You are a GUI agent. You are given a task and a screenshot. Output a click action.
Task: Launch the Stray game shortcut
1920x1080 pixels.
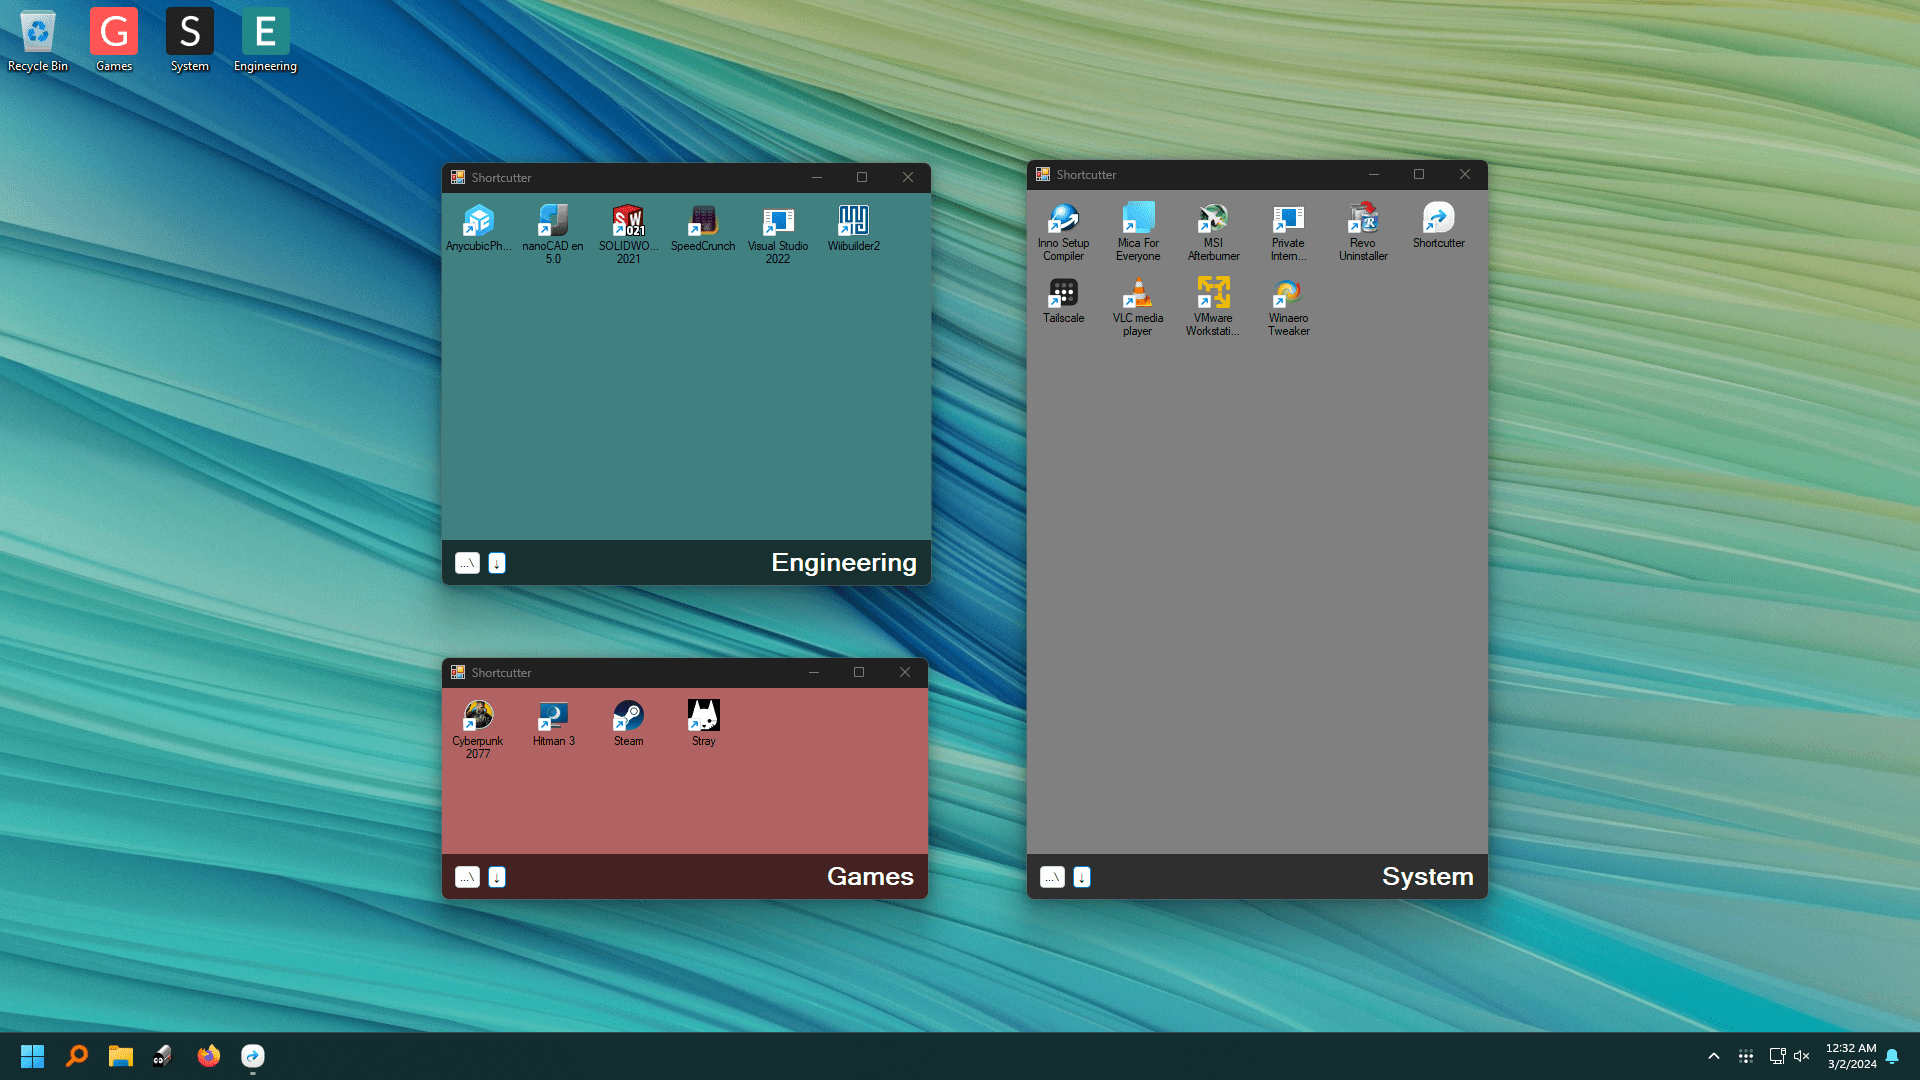[x=703, y=717]
